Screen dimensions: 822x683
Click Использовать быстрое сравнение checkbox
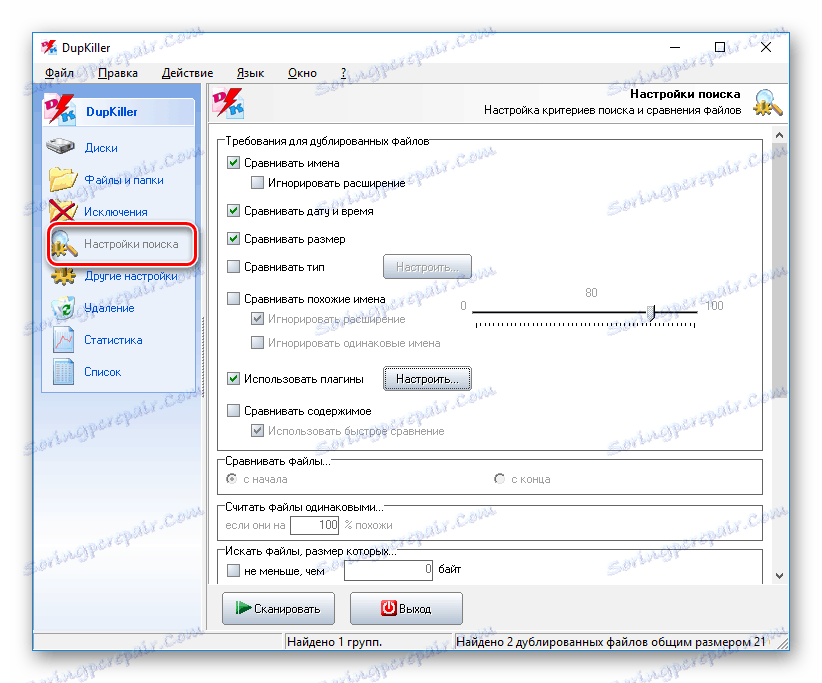pyautogui.click(x=257, y=431)
